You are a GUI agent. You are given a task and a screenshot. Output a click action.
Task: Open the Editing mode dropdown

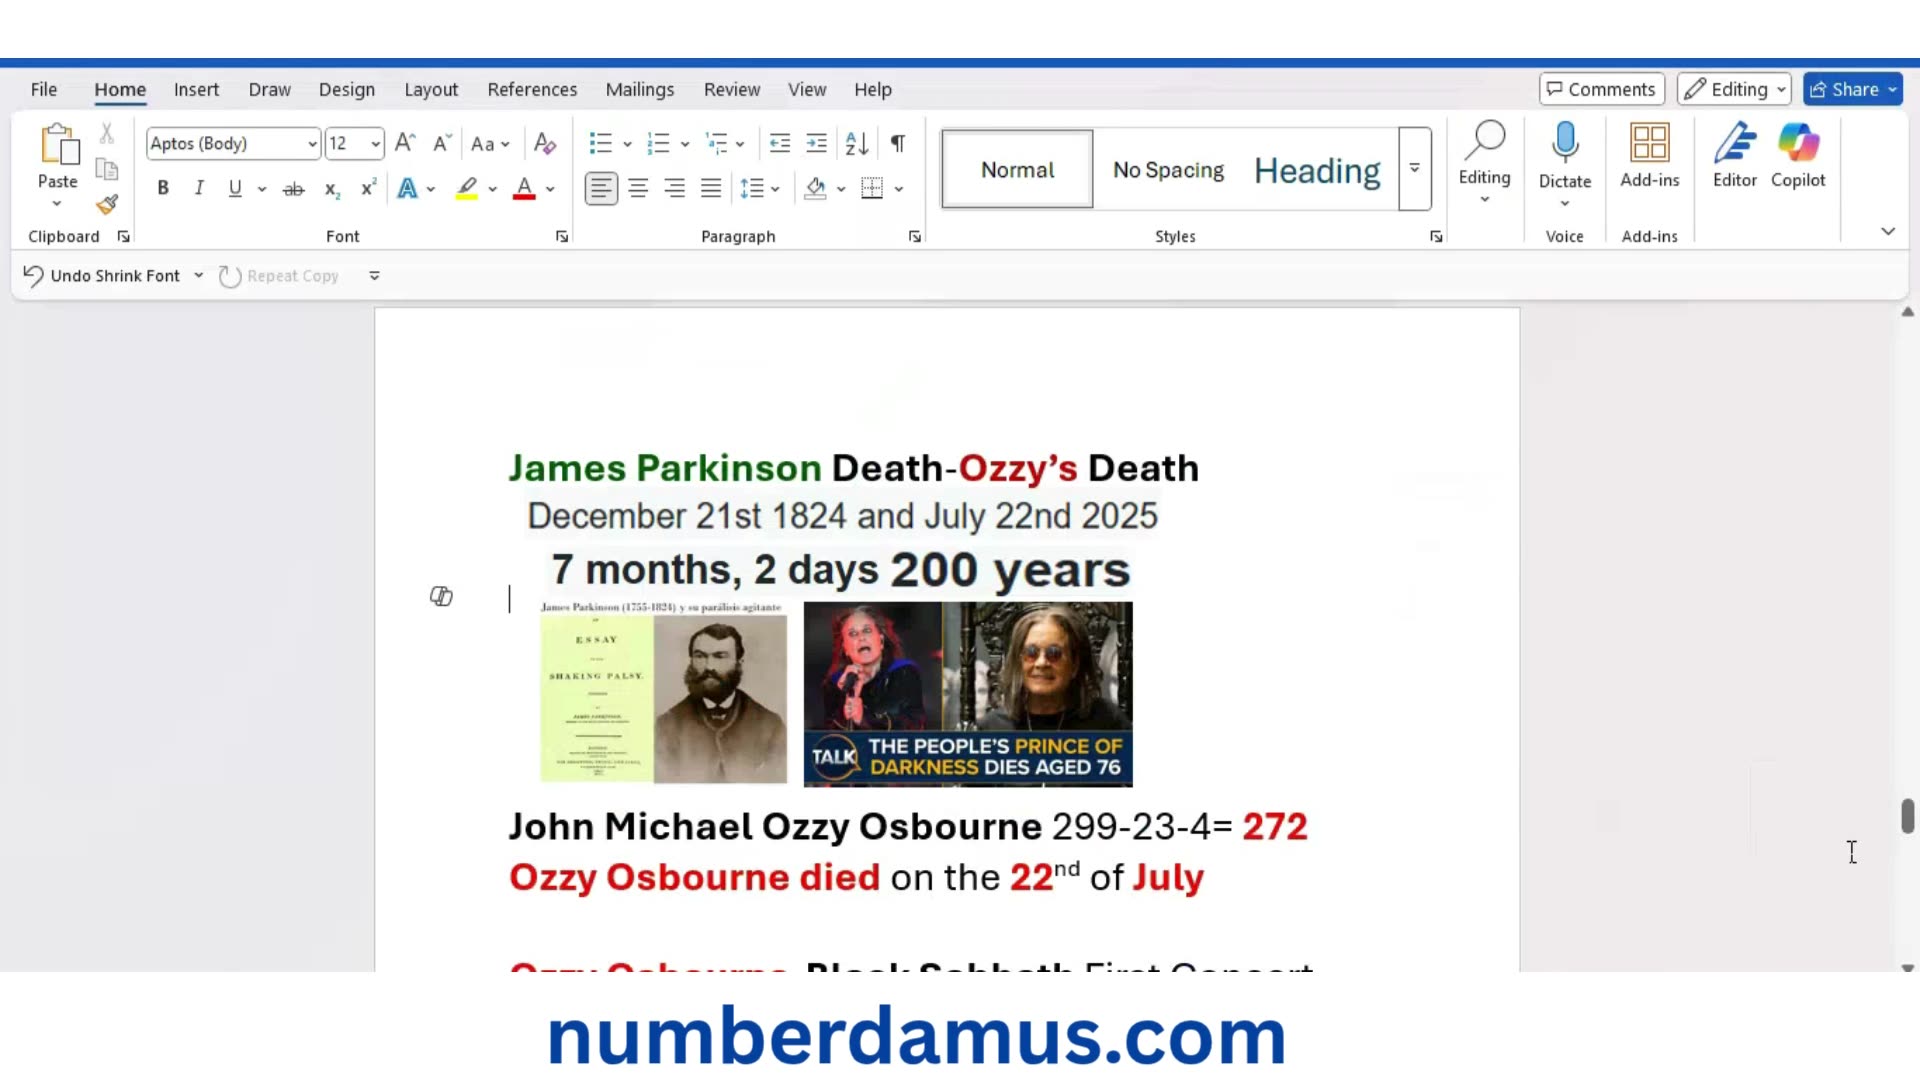point(1734,89)
